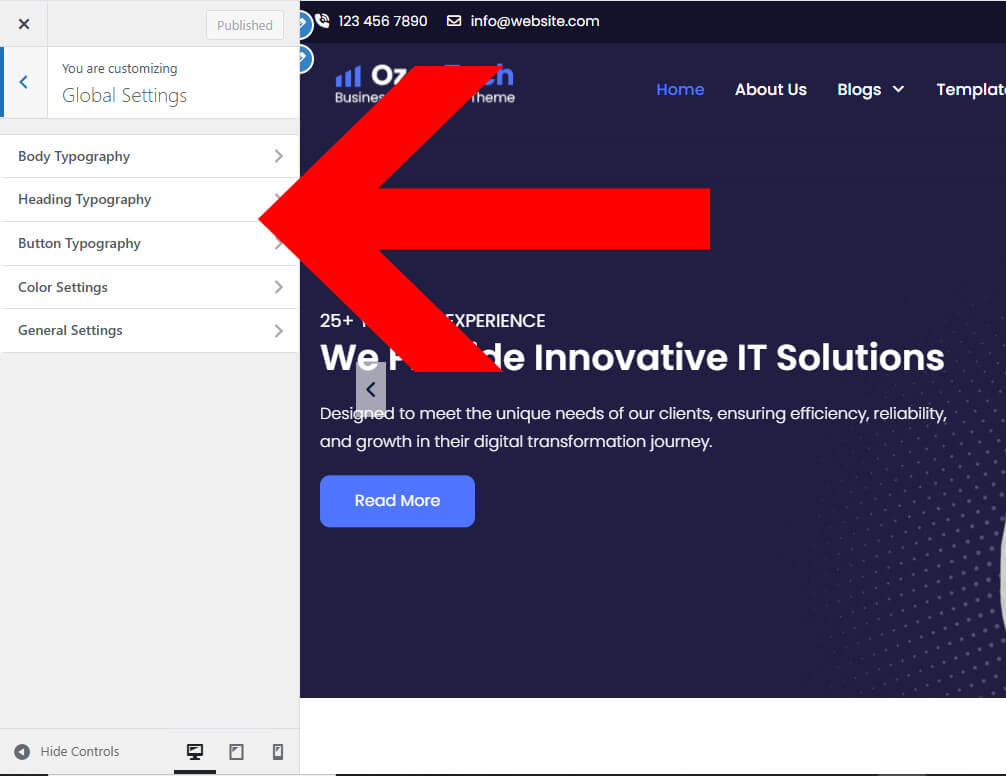
Task: Switch to tablet preview mode
Action: click(x=236, y=752)
